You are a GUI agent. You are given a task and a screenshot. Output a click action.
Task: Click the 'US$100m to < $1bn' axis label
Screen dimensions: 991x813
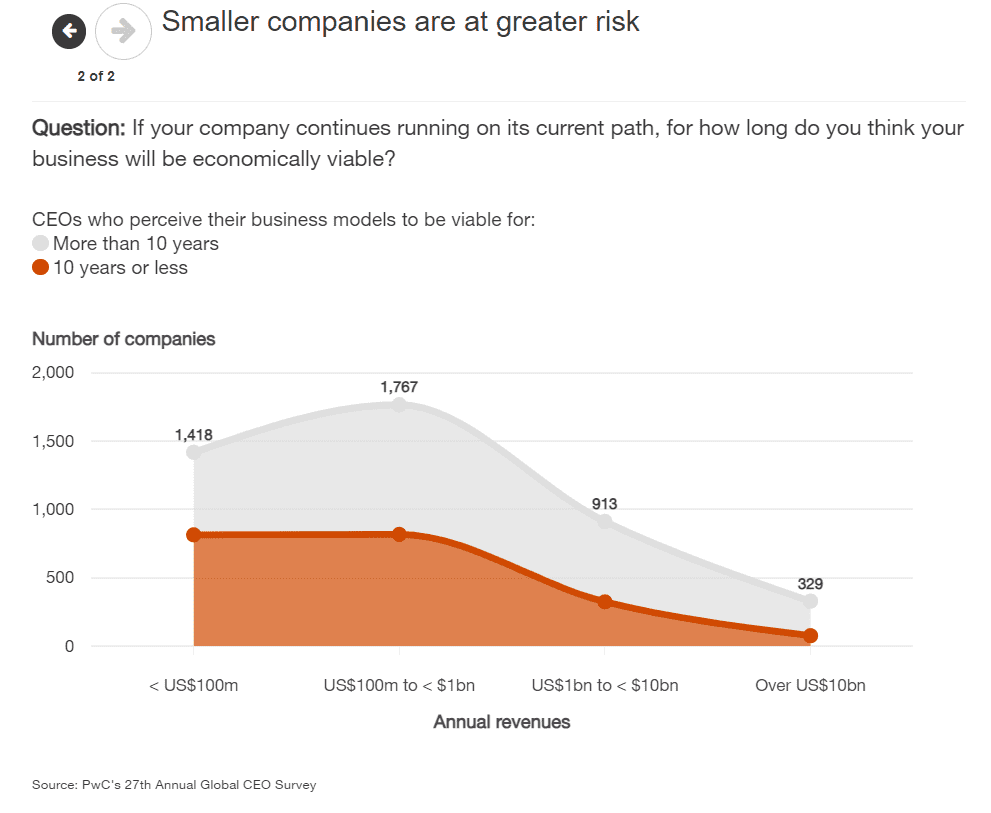399,686
